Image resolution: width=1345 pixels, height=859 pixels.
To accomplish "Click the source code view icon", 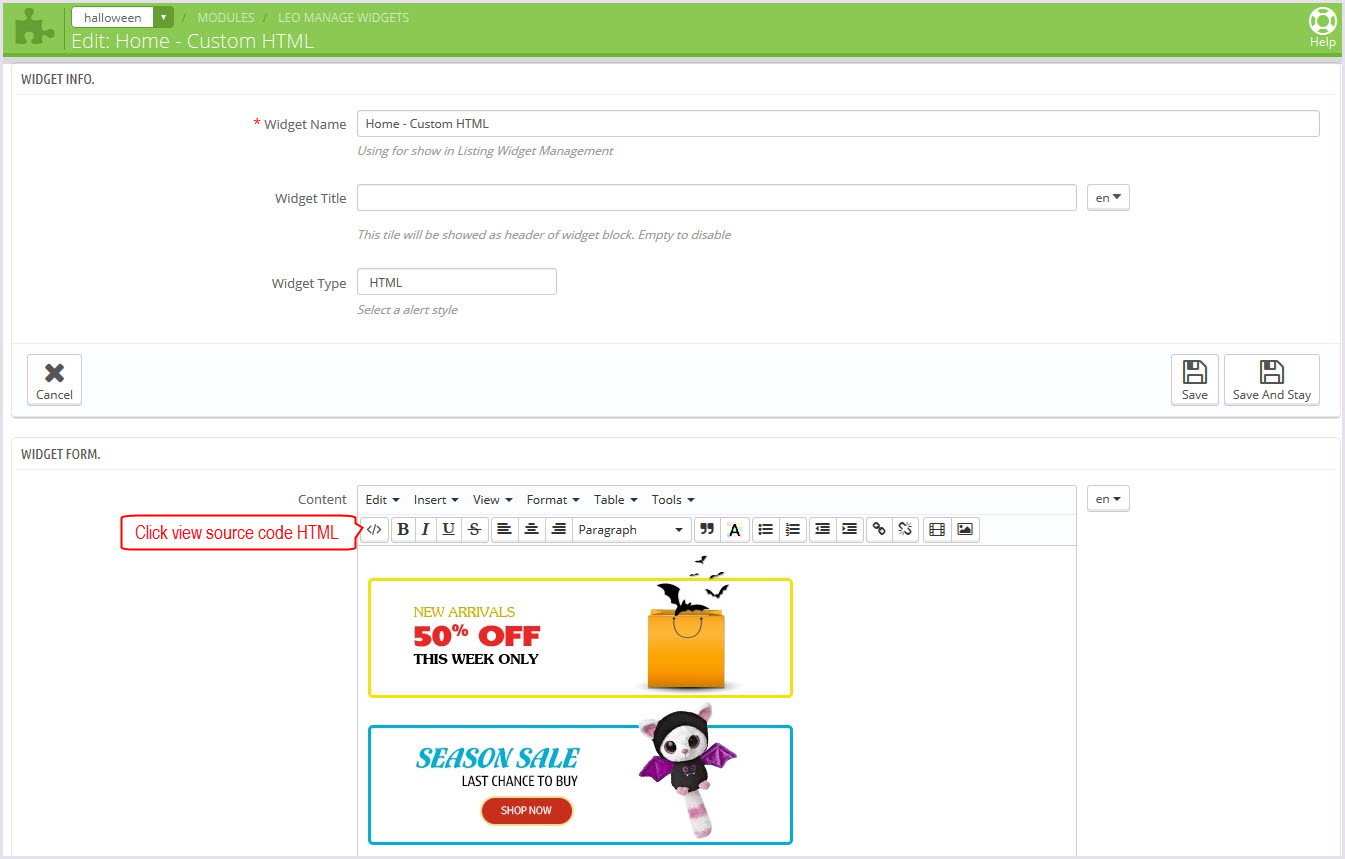I will coord(374,530).
